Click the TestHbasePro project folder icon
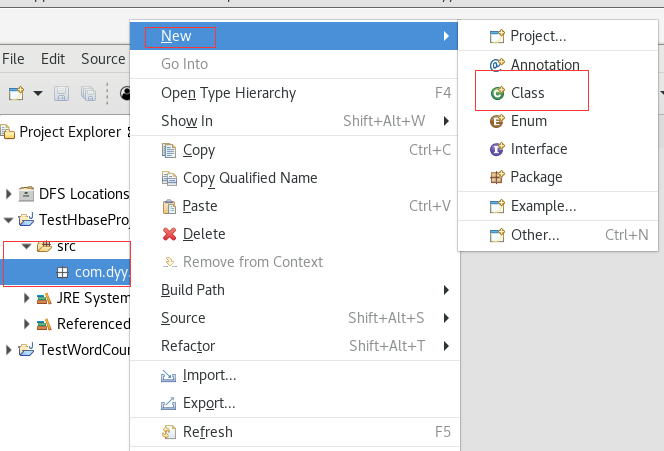This screenshot has width=664, height=451. (26, 220)
